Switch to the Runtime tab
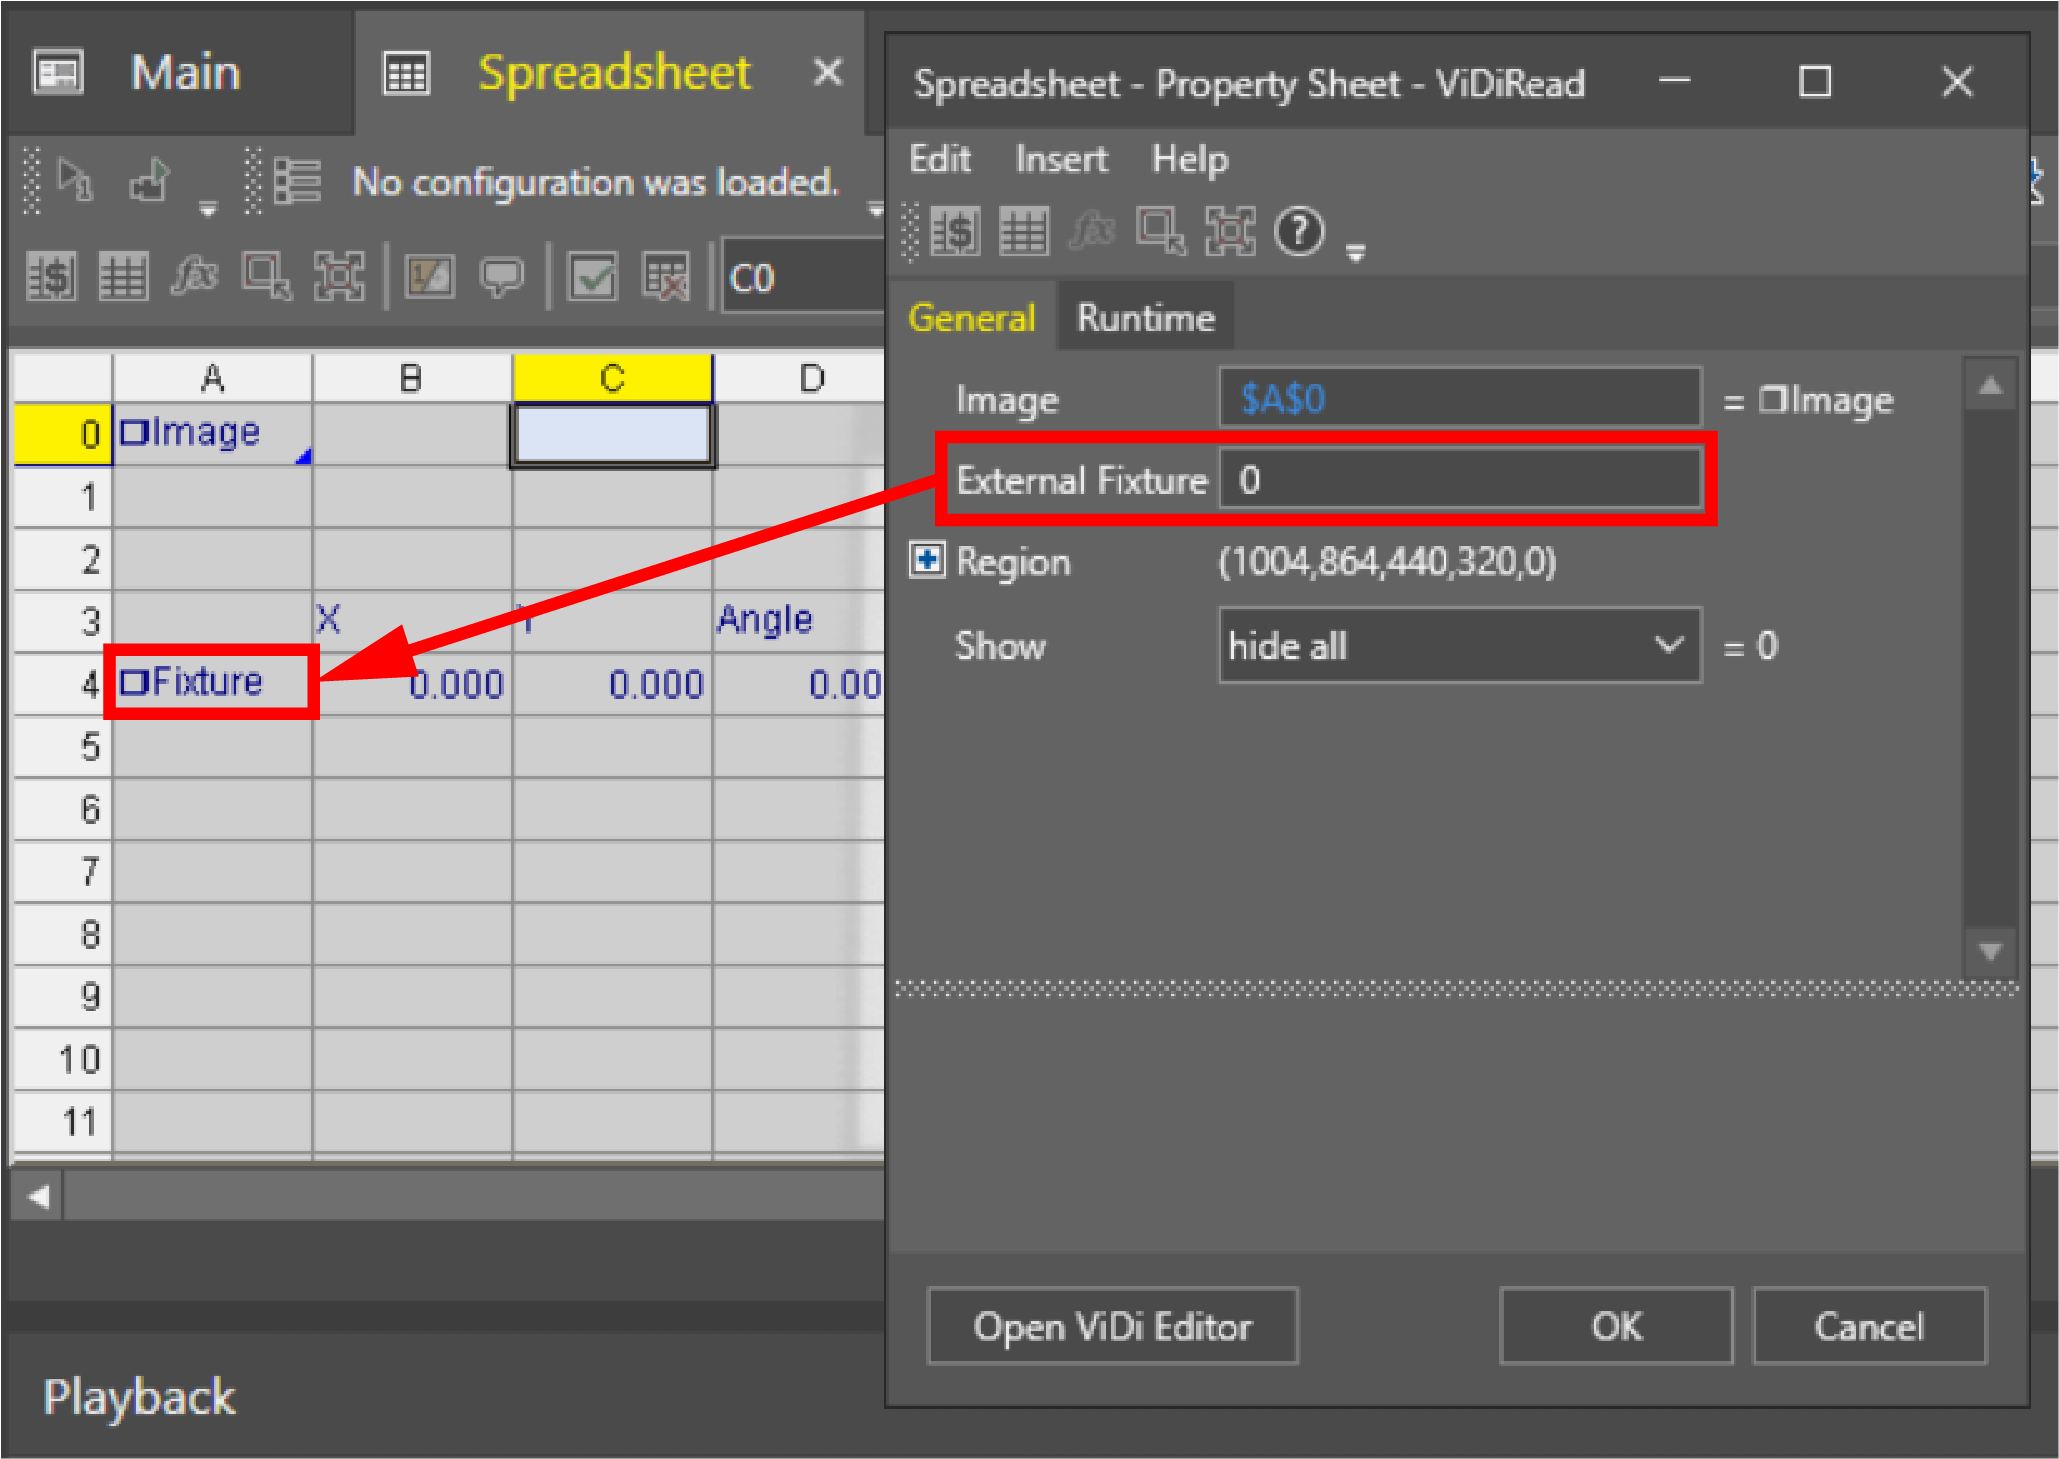The height and width of the screenshot is (1459, 2059). tap(1145, 318)
